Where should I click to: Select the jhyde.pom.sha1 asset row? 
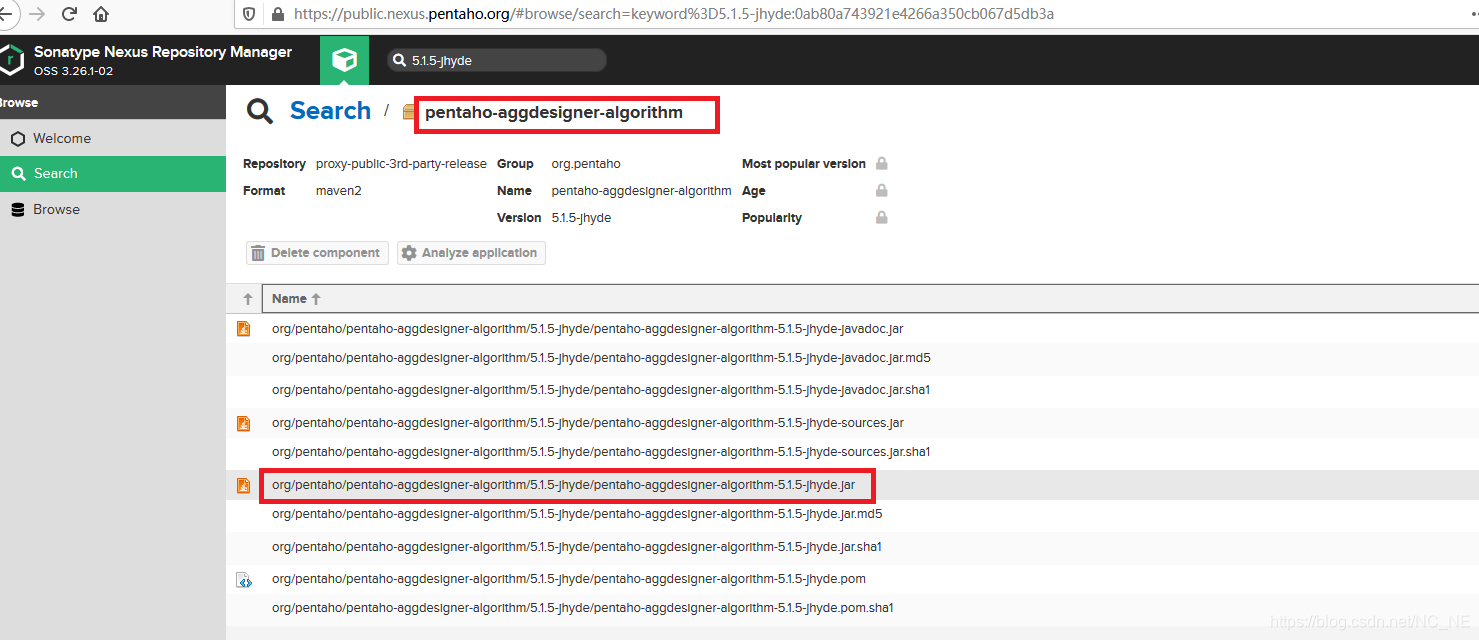pyautogui.click(x=852, y=608)
